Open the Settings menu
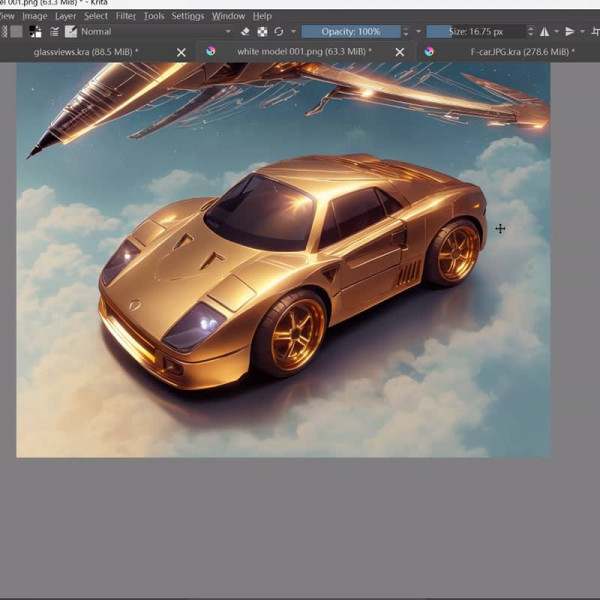The image size is (600, 600). [187, 16]
